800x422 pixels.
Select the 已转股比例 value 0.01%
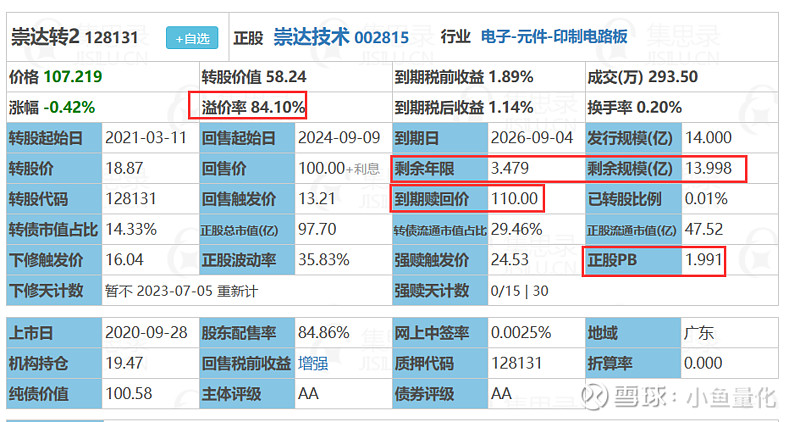click(x=706, y=199)
